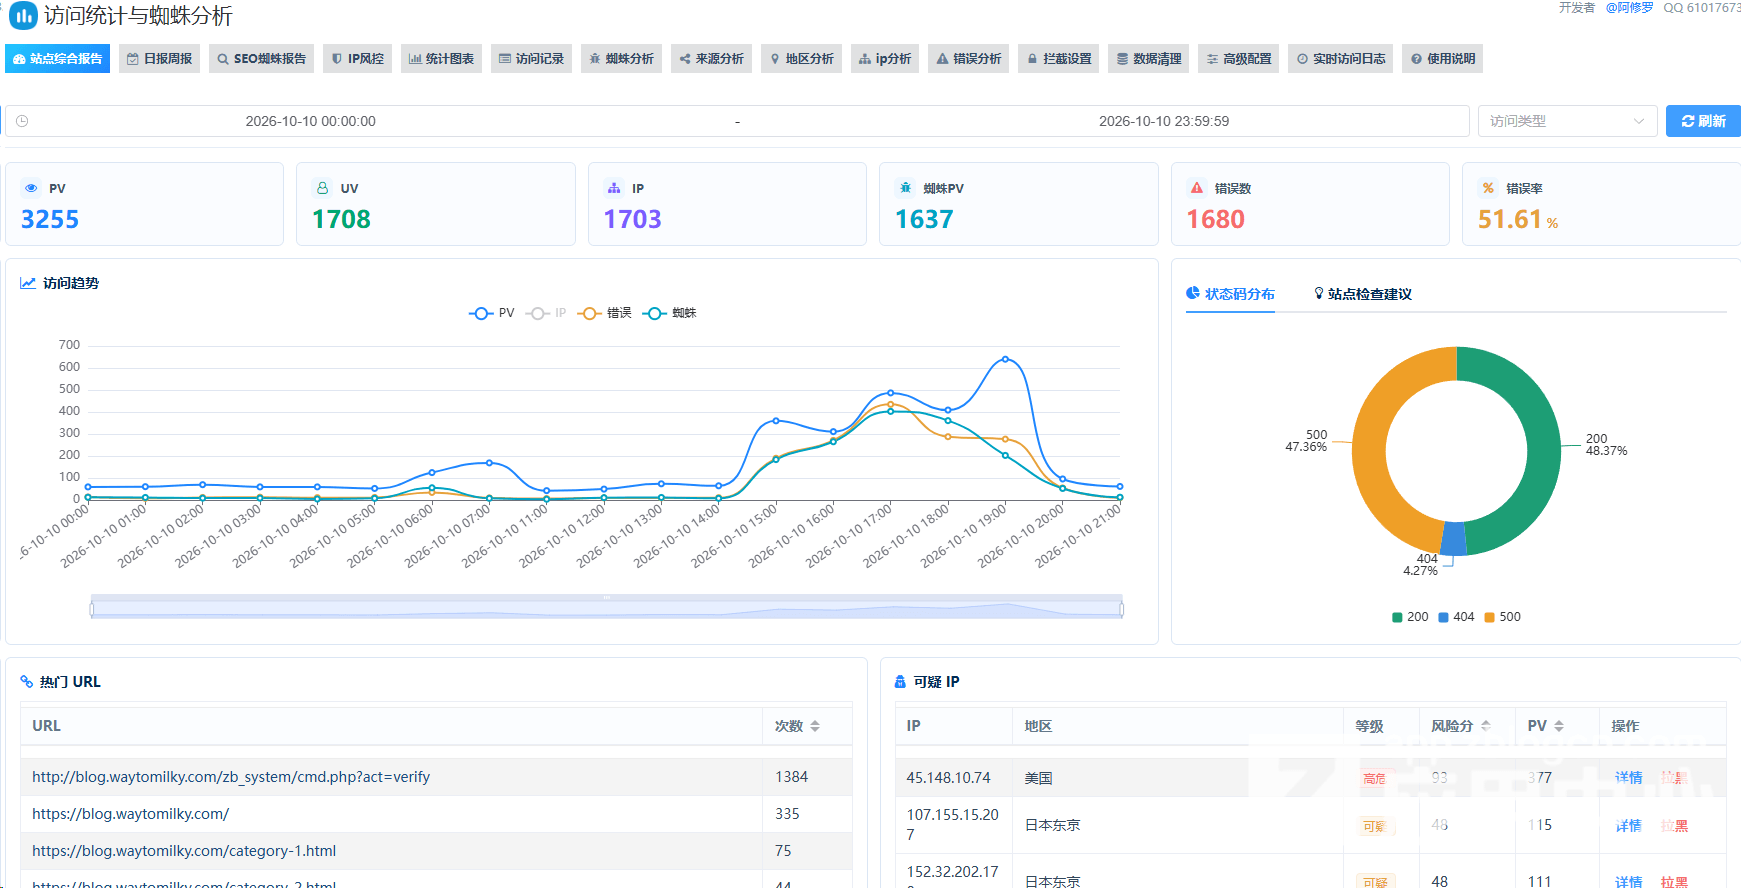Click the percent icon on the 错误率 card
The height and width of the screenshot is (888, 1741).
1488,188
